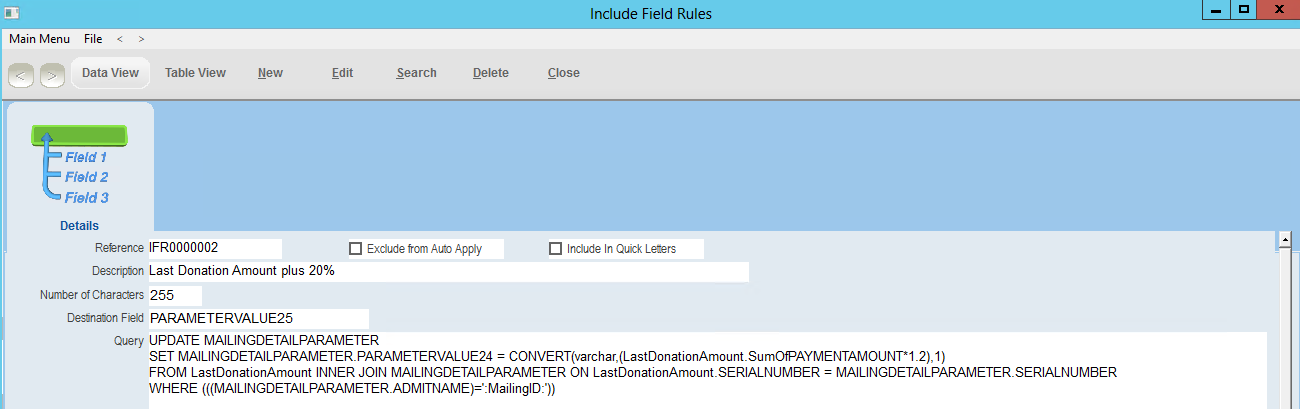Click the Edit toolbar button

click(x=342, y=73)
